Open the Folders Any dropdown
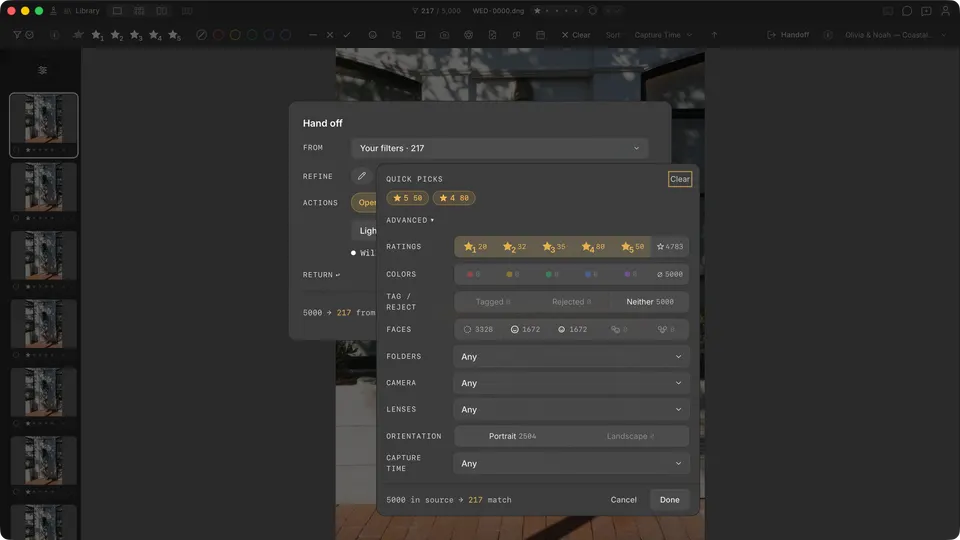Image resolution: width=960 pixels, height=540 pixels. pos(571,356)
